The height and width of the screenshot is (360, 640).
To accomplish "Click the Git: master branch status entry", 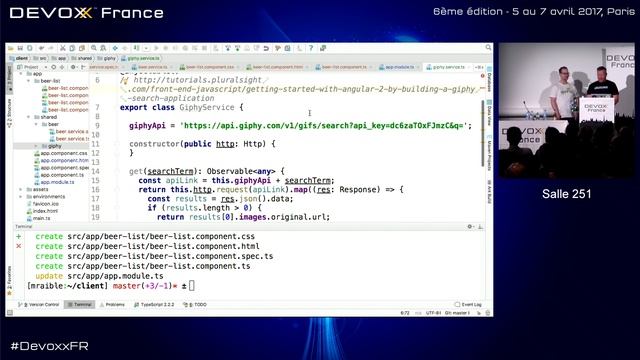I will (457, 313).
